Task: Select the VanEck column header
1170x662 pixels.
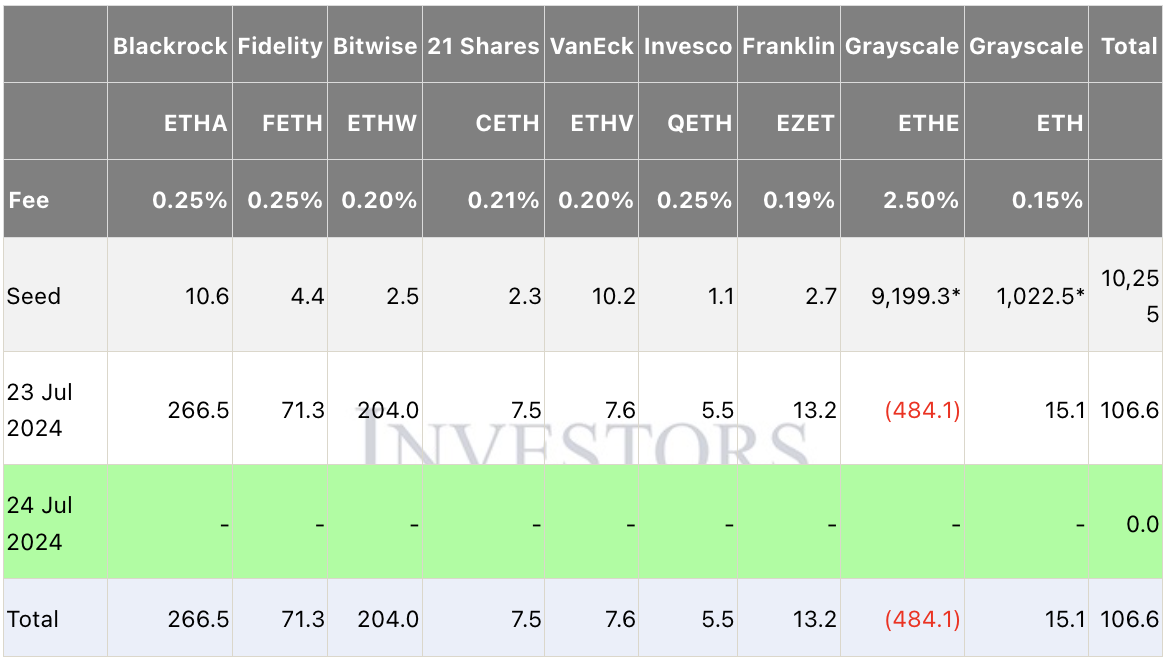Action: (592, 46)
